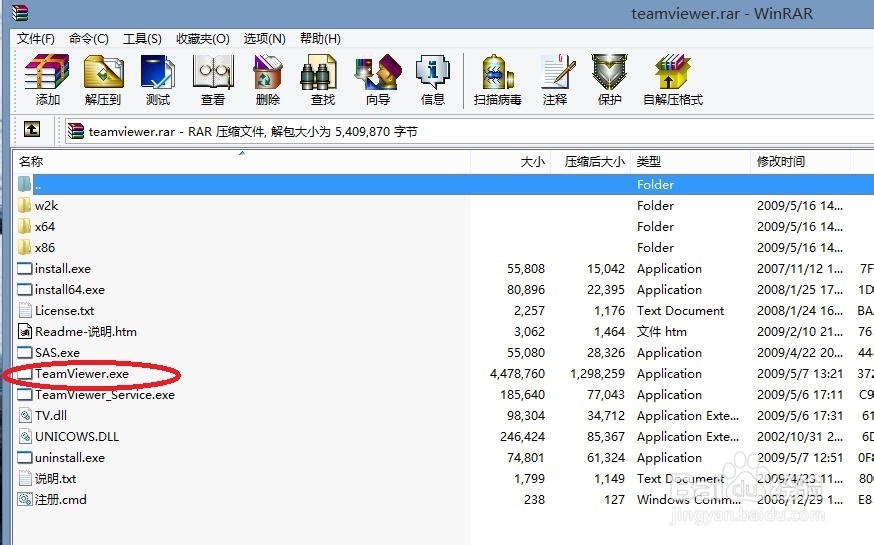Select the TeamViewer_Service.exe file name
This screenshot has height=545, width=874.
tap(105, 395)
